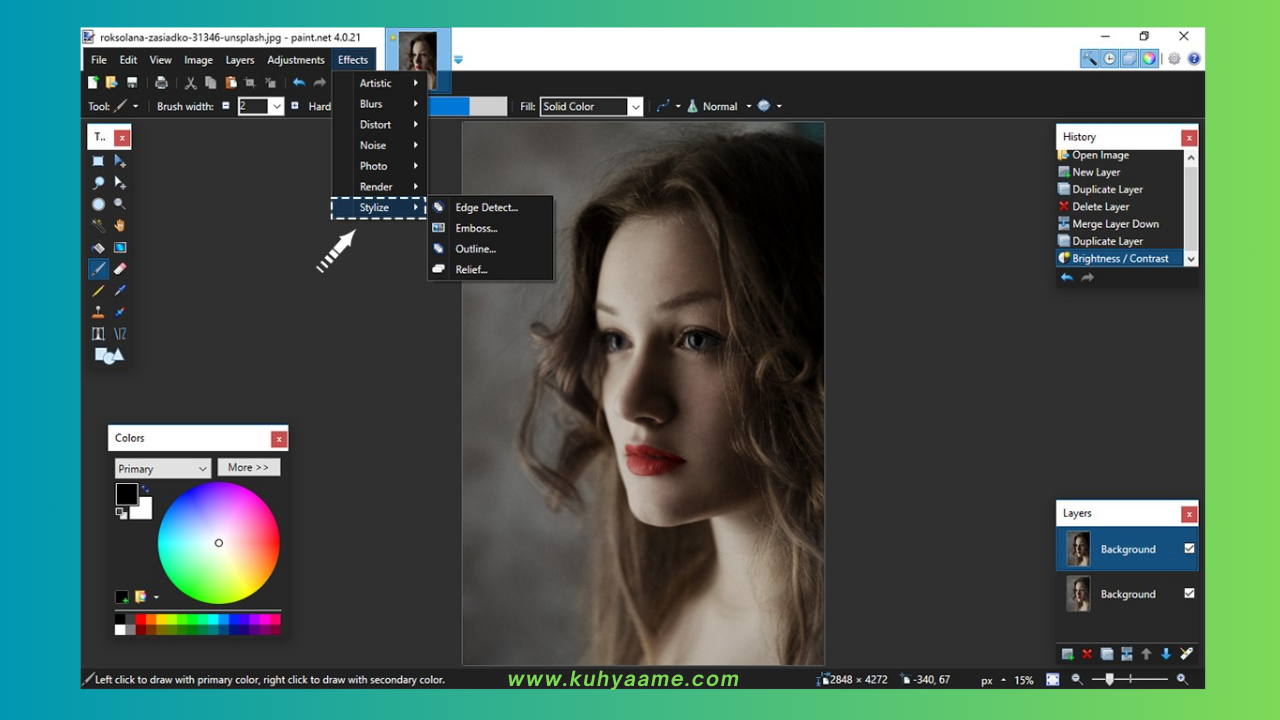Select the Paint Bucket tool

98,248
